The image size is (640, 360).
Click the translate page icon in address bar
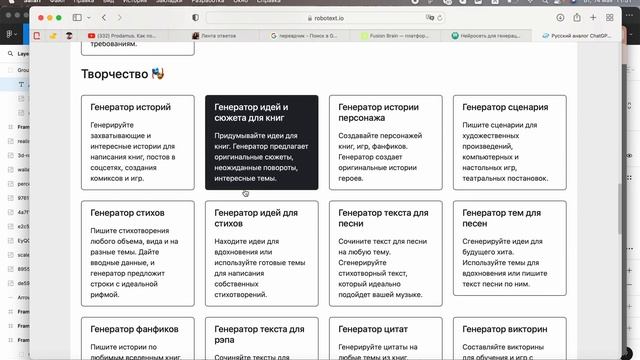click(x=429, y=18)
